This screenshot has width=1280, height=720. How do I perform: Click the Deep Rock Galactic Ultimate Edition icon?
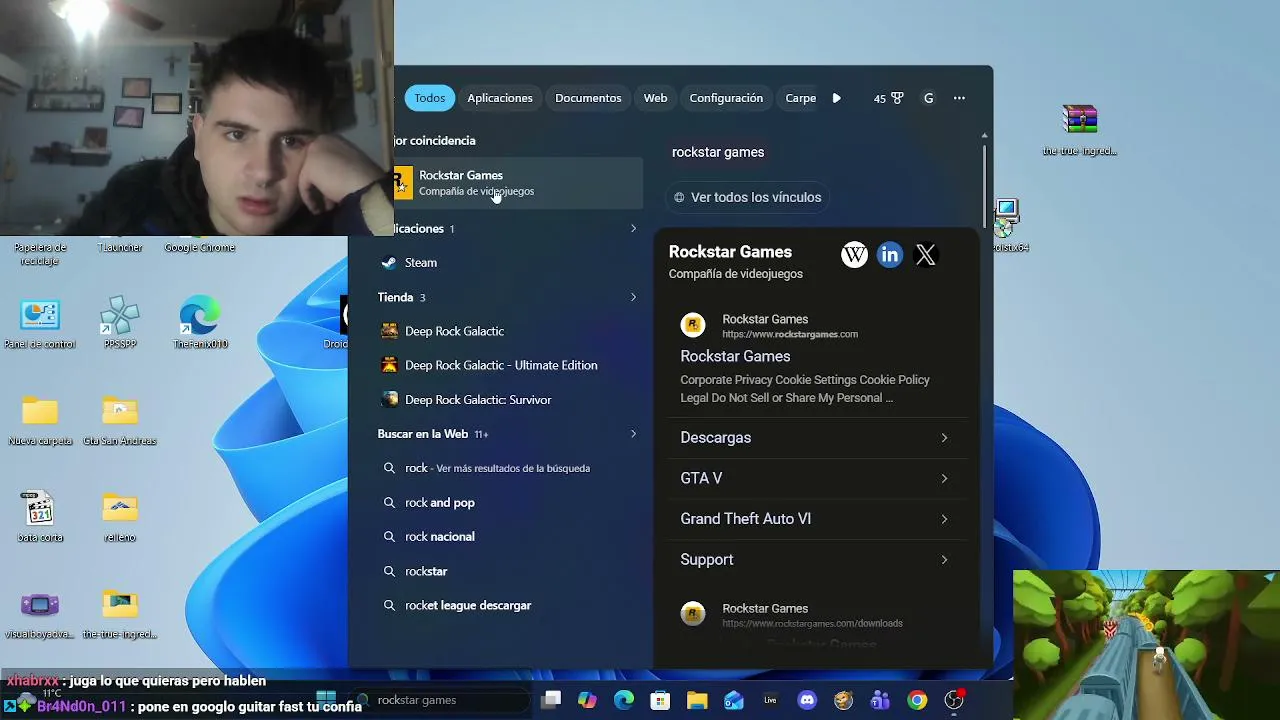point(389,365)
